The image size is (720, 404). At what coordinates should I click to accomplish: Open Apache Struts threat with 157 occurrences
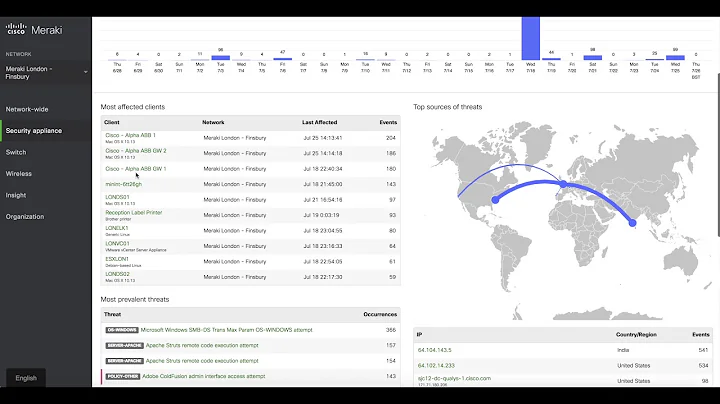202,345
